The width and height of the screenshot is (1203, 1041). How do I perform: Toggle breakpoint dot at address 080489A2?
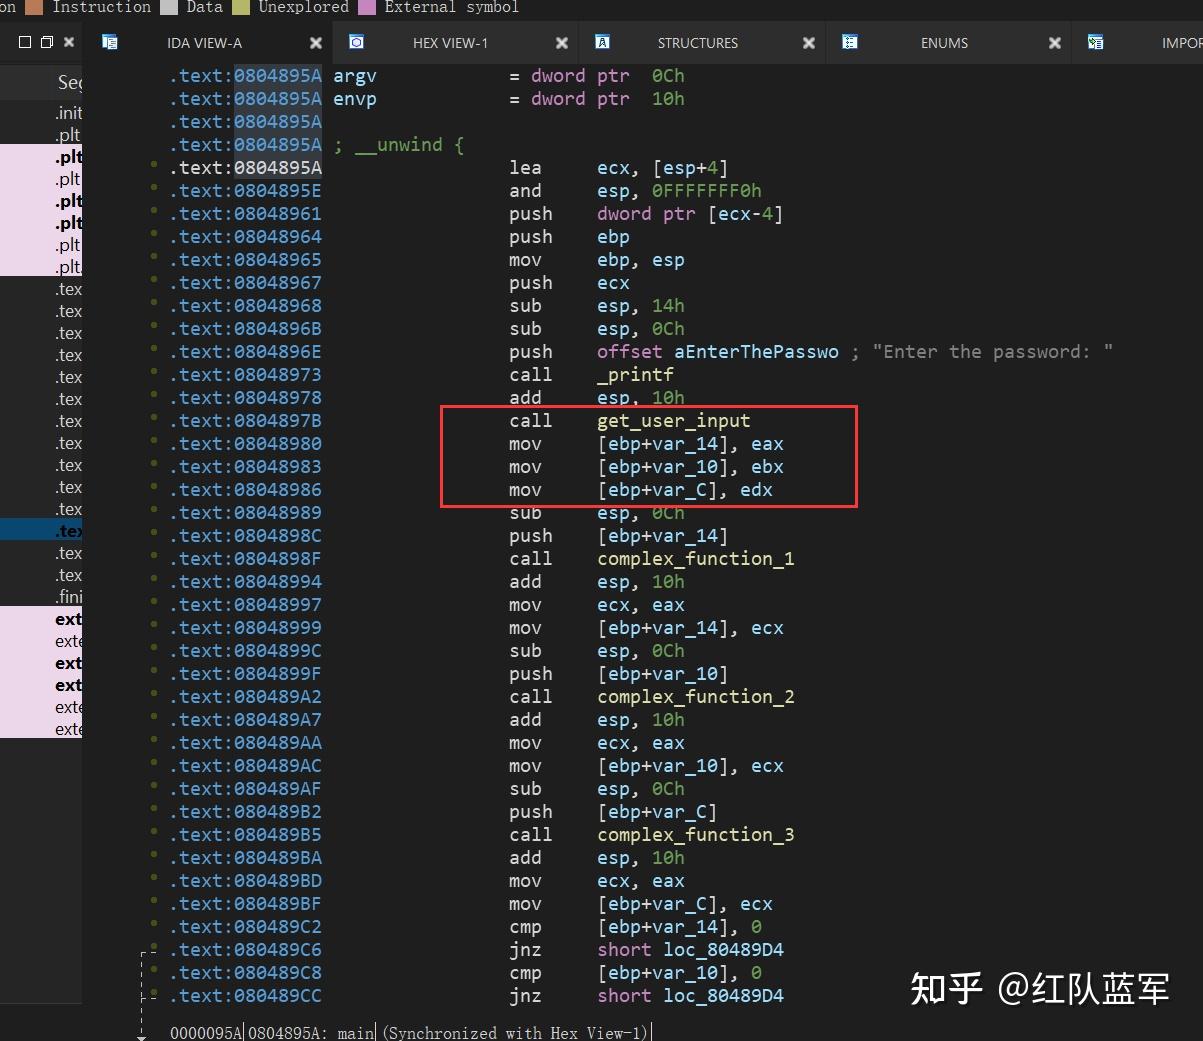pos(153,692)
